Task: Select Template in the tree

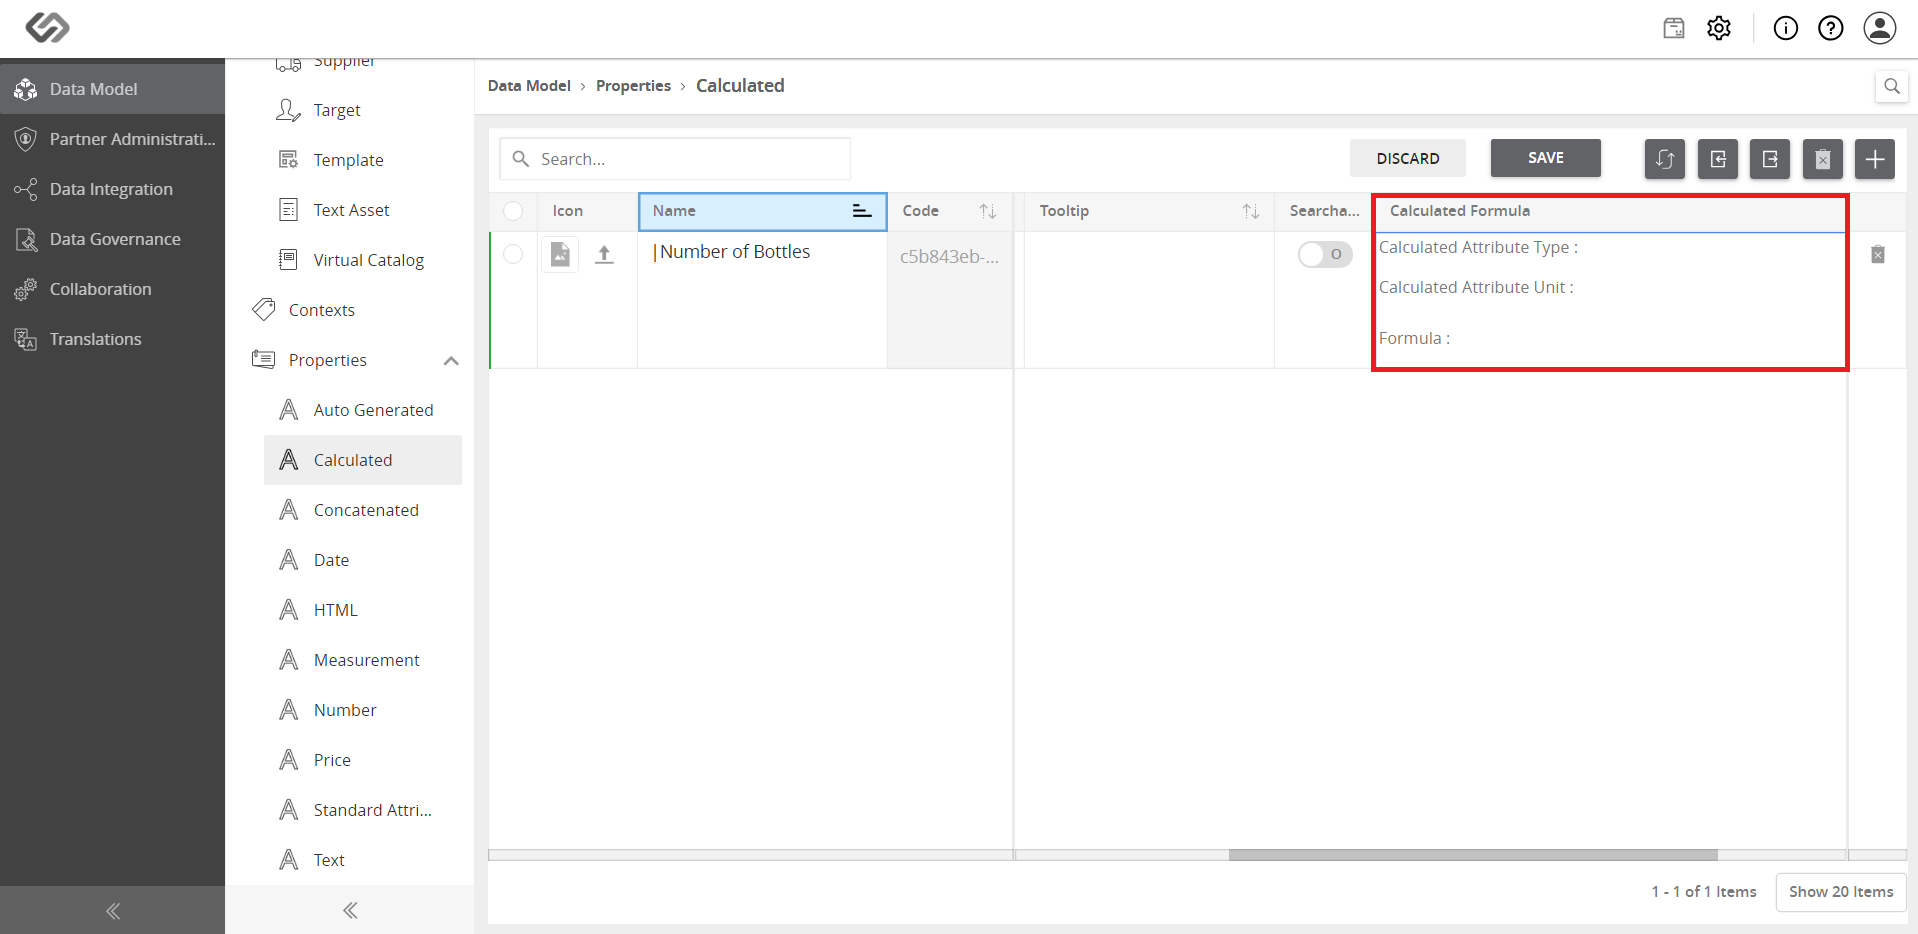Action: [x=363, y=160]
